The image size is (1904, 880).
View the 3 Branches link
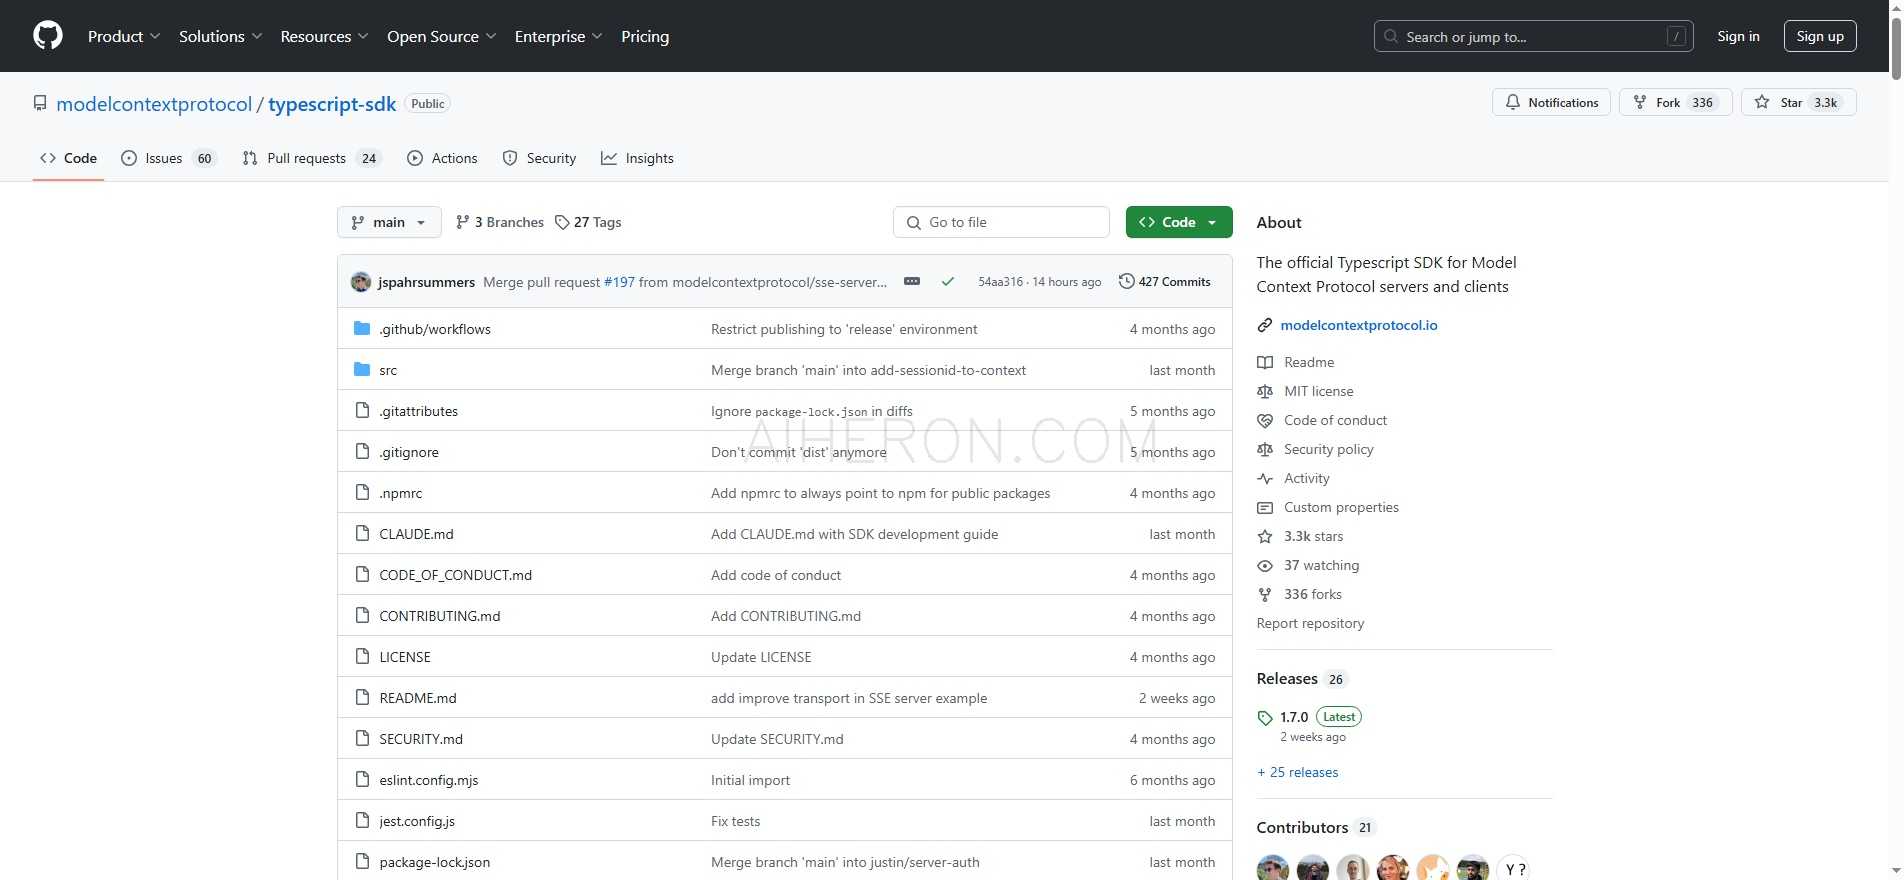coord(499,222)
